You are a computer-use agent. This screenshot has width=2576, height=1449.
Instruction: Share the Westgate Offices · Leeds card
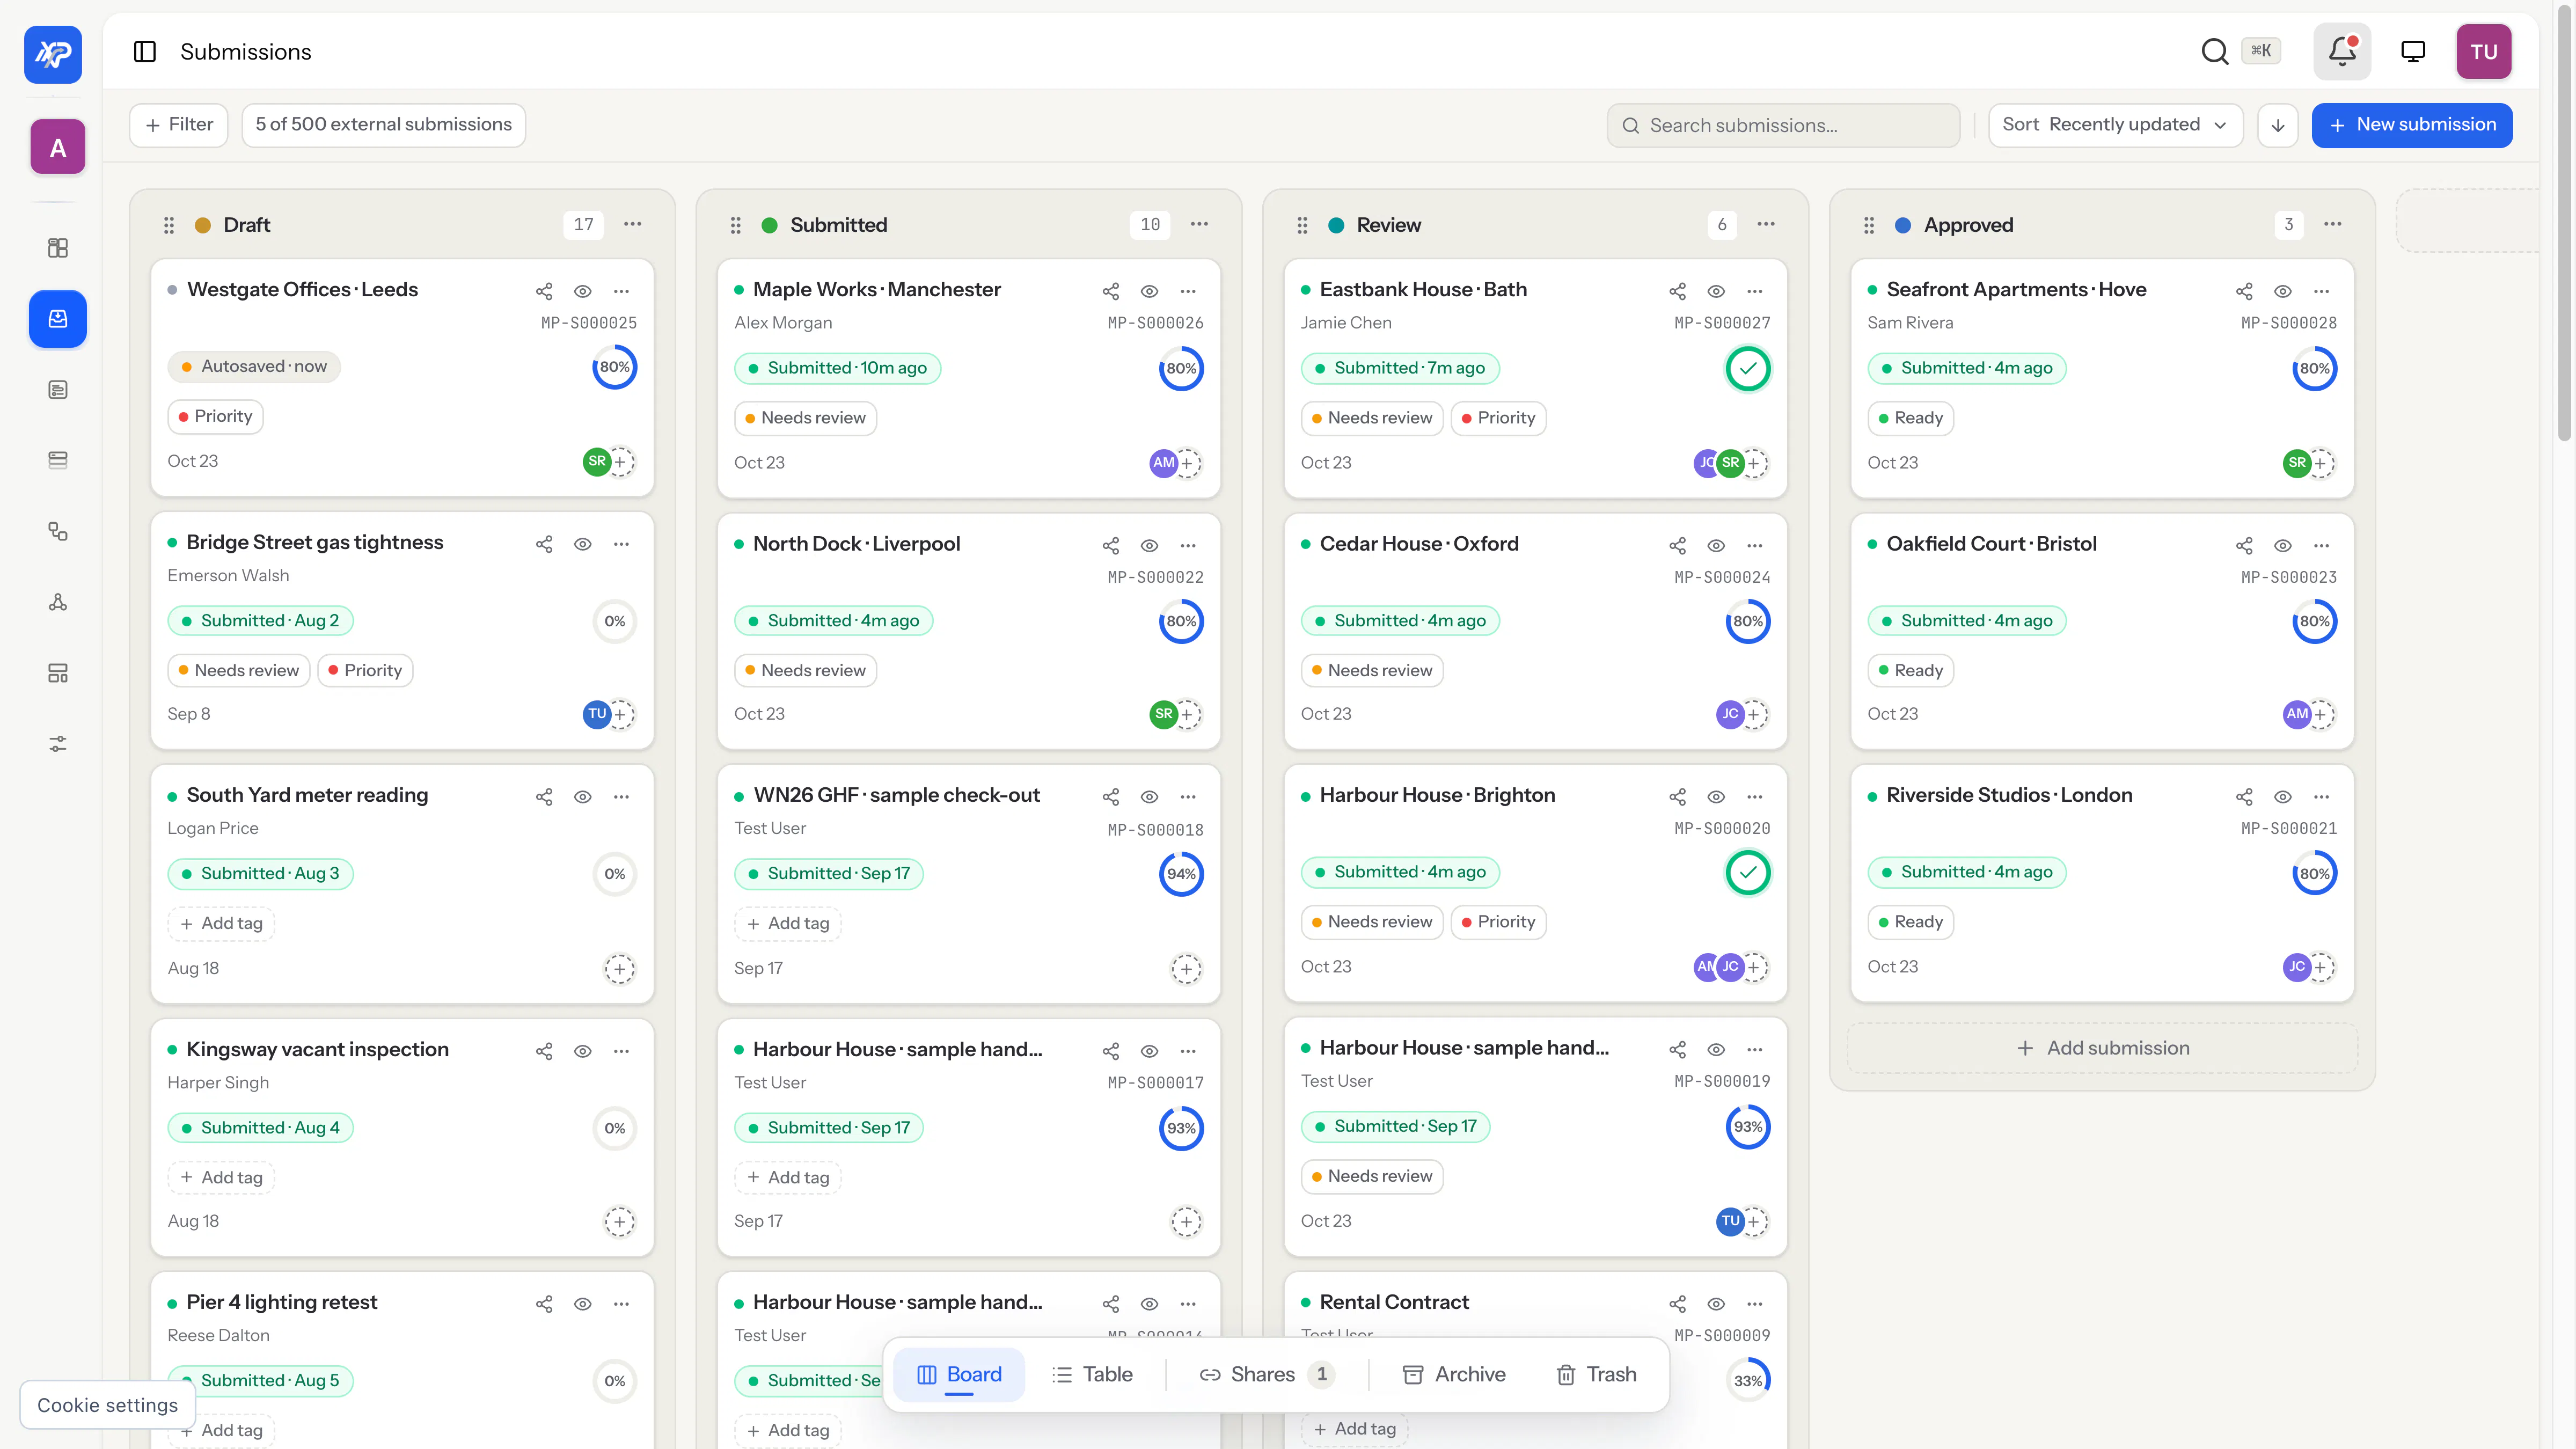(544, 291)
